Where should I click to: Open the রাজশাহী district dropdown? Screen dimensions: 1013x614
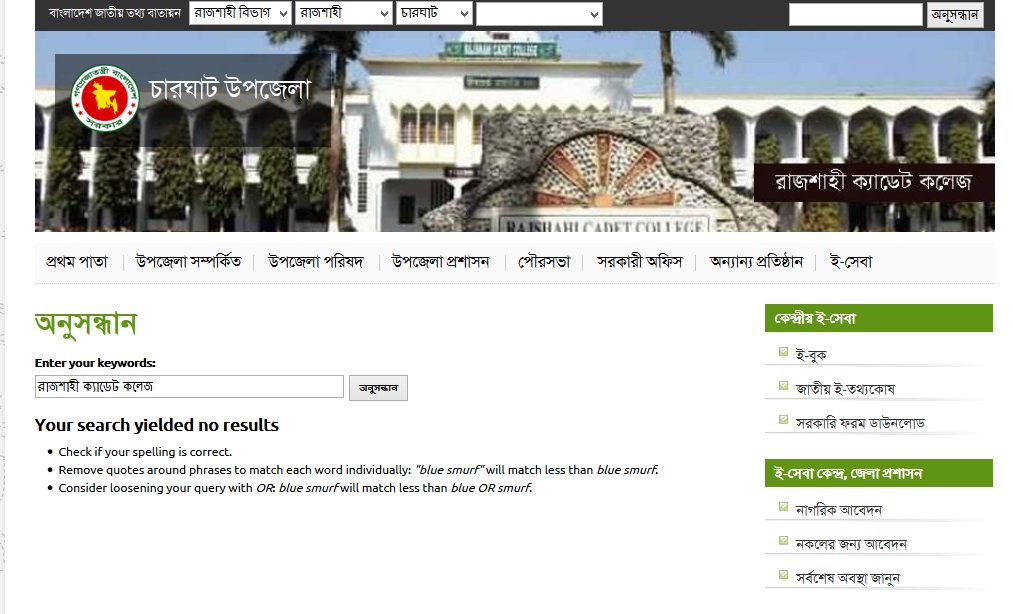[x=345, y=13]
